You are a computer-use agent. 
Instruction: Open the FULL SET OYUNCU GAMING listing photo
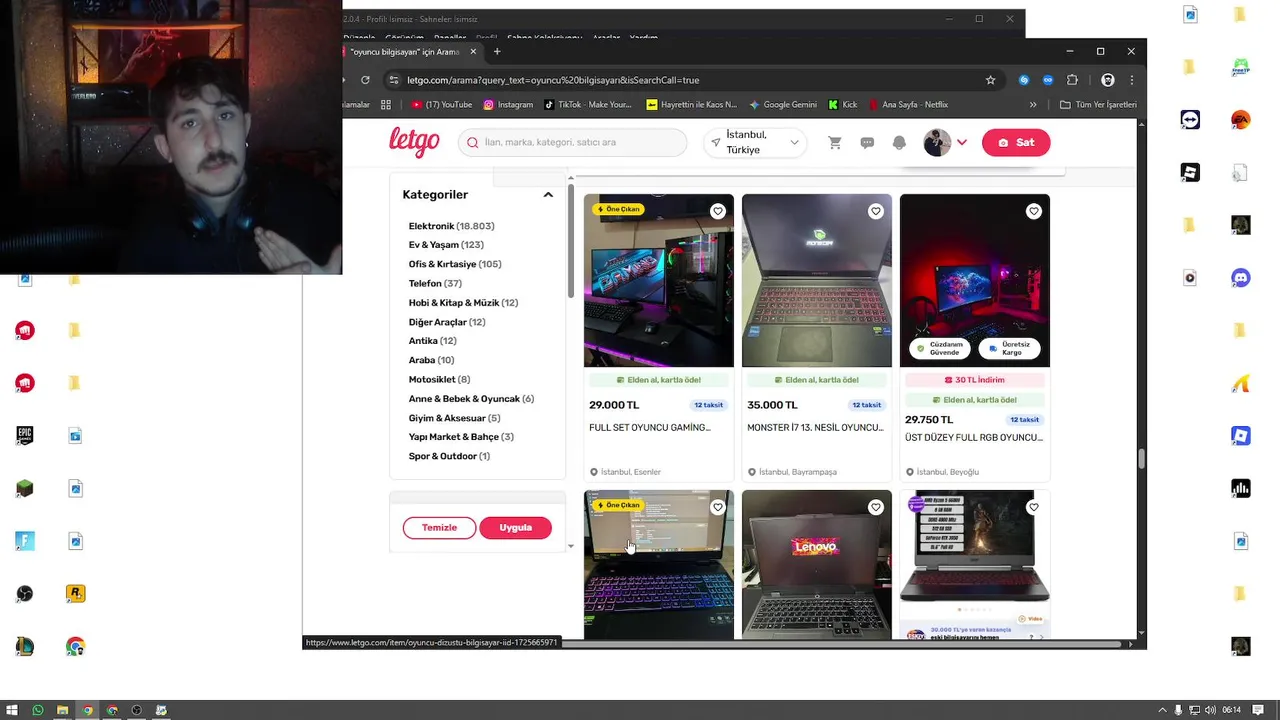coord(659,281)
